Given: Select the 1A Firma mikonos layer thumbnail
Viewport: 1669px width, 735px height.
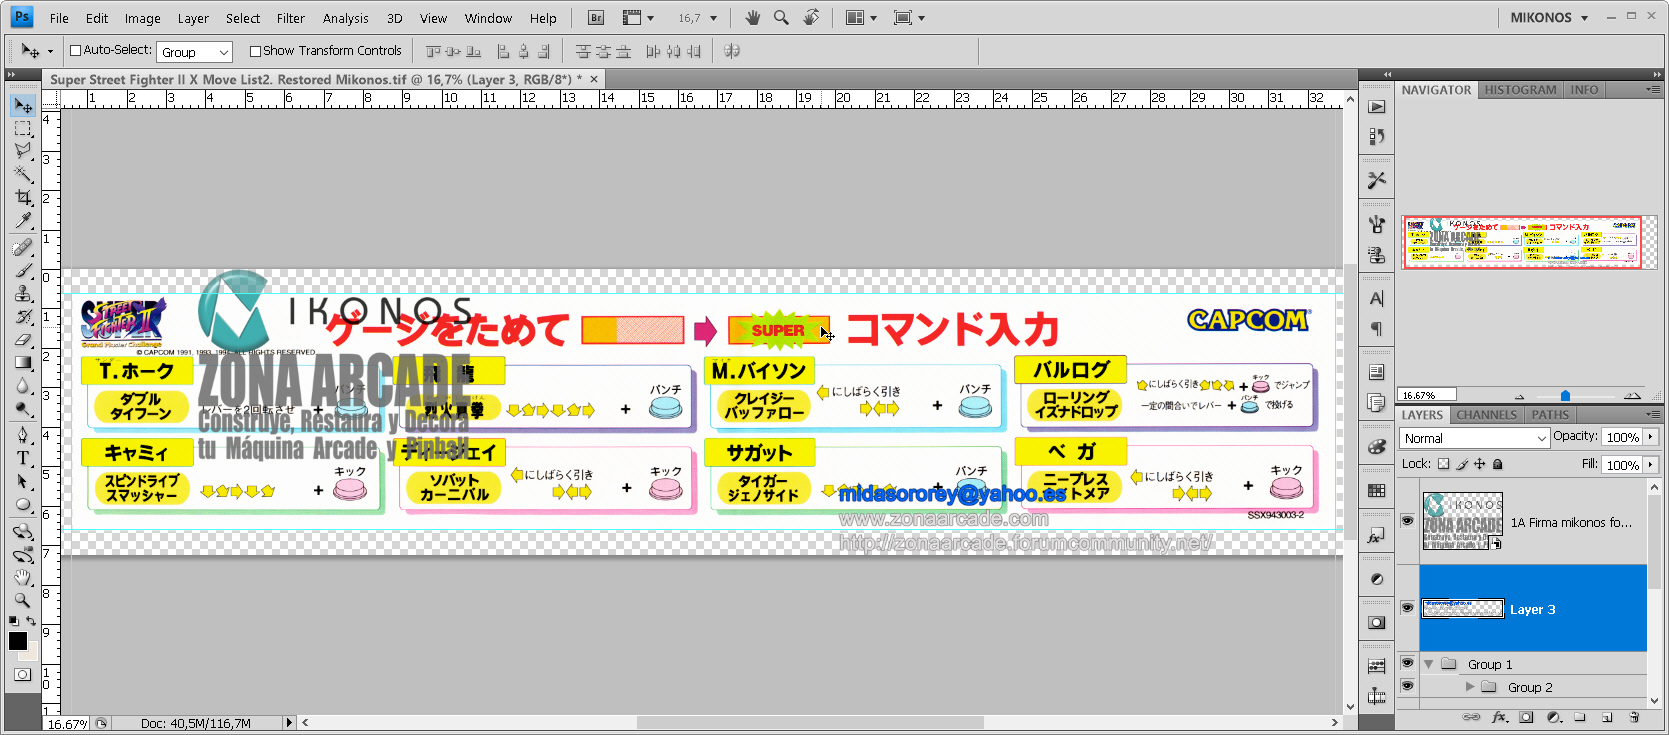Looking at the screenshot, I should point(1462,521).
